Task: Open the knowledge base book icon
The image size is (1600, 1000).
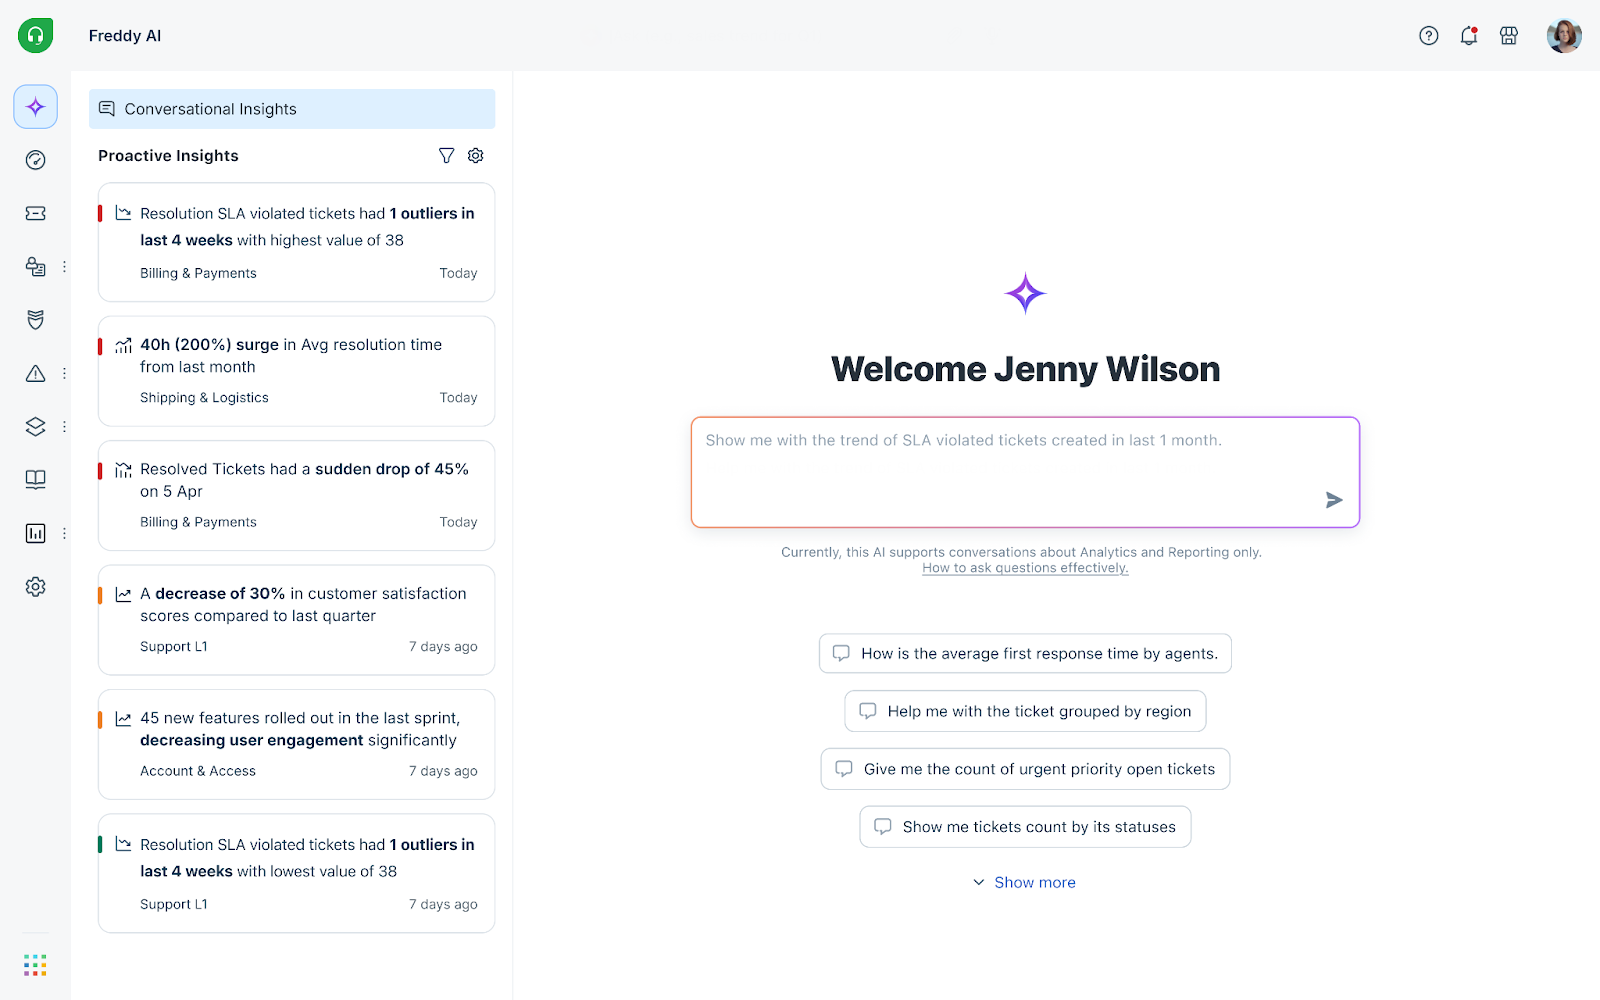Action: coord(35,480)
